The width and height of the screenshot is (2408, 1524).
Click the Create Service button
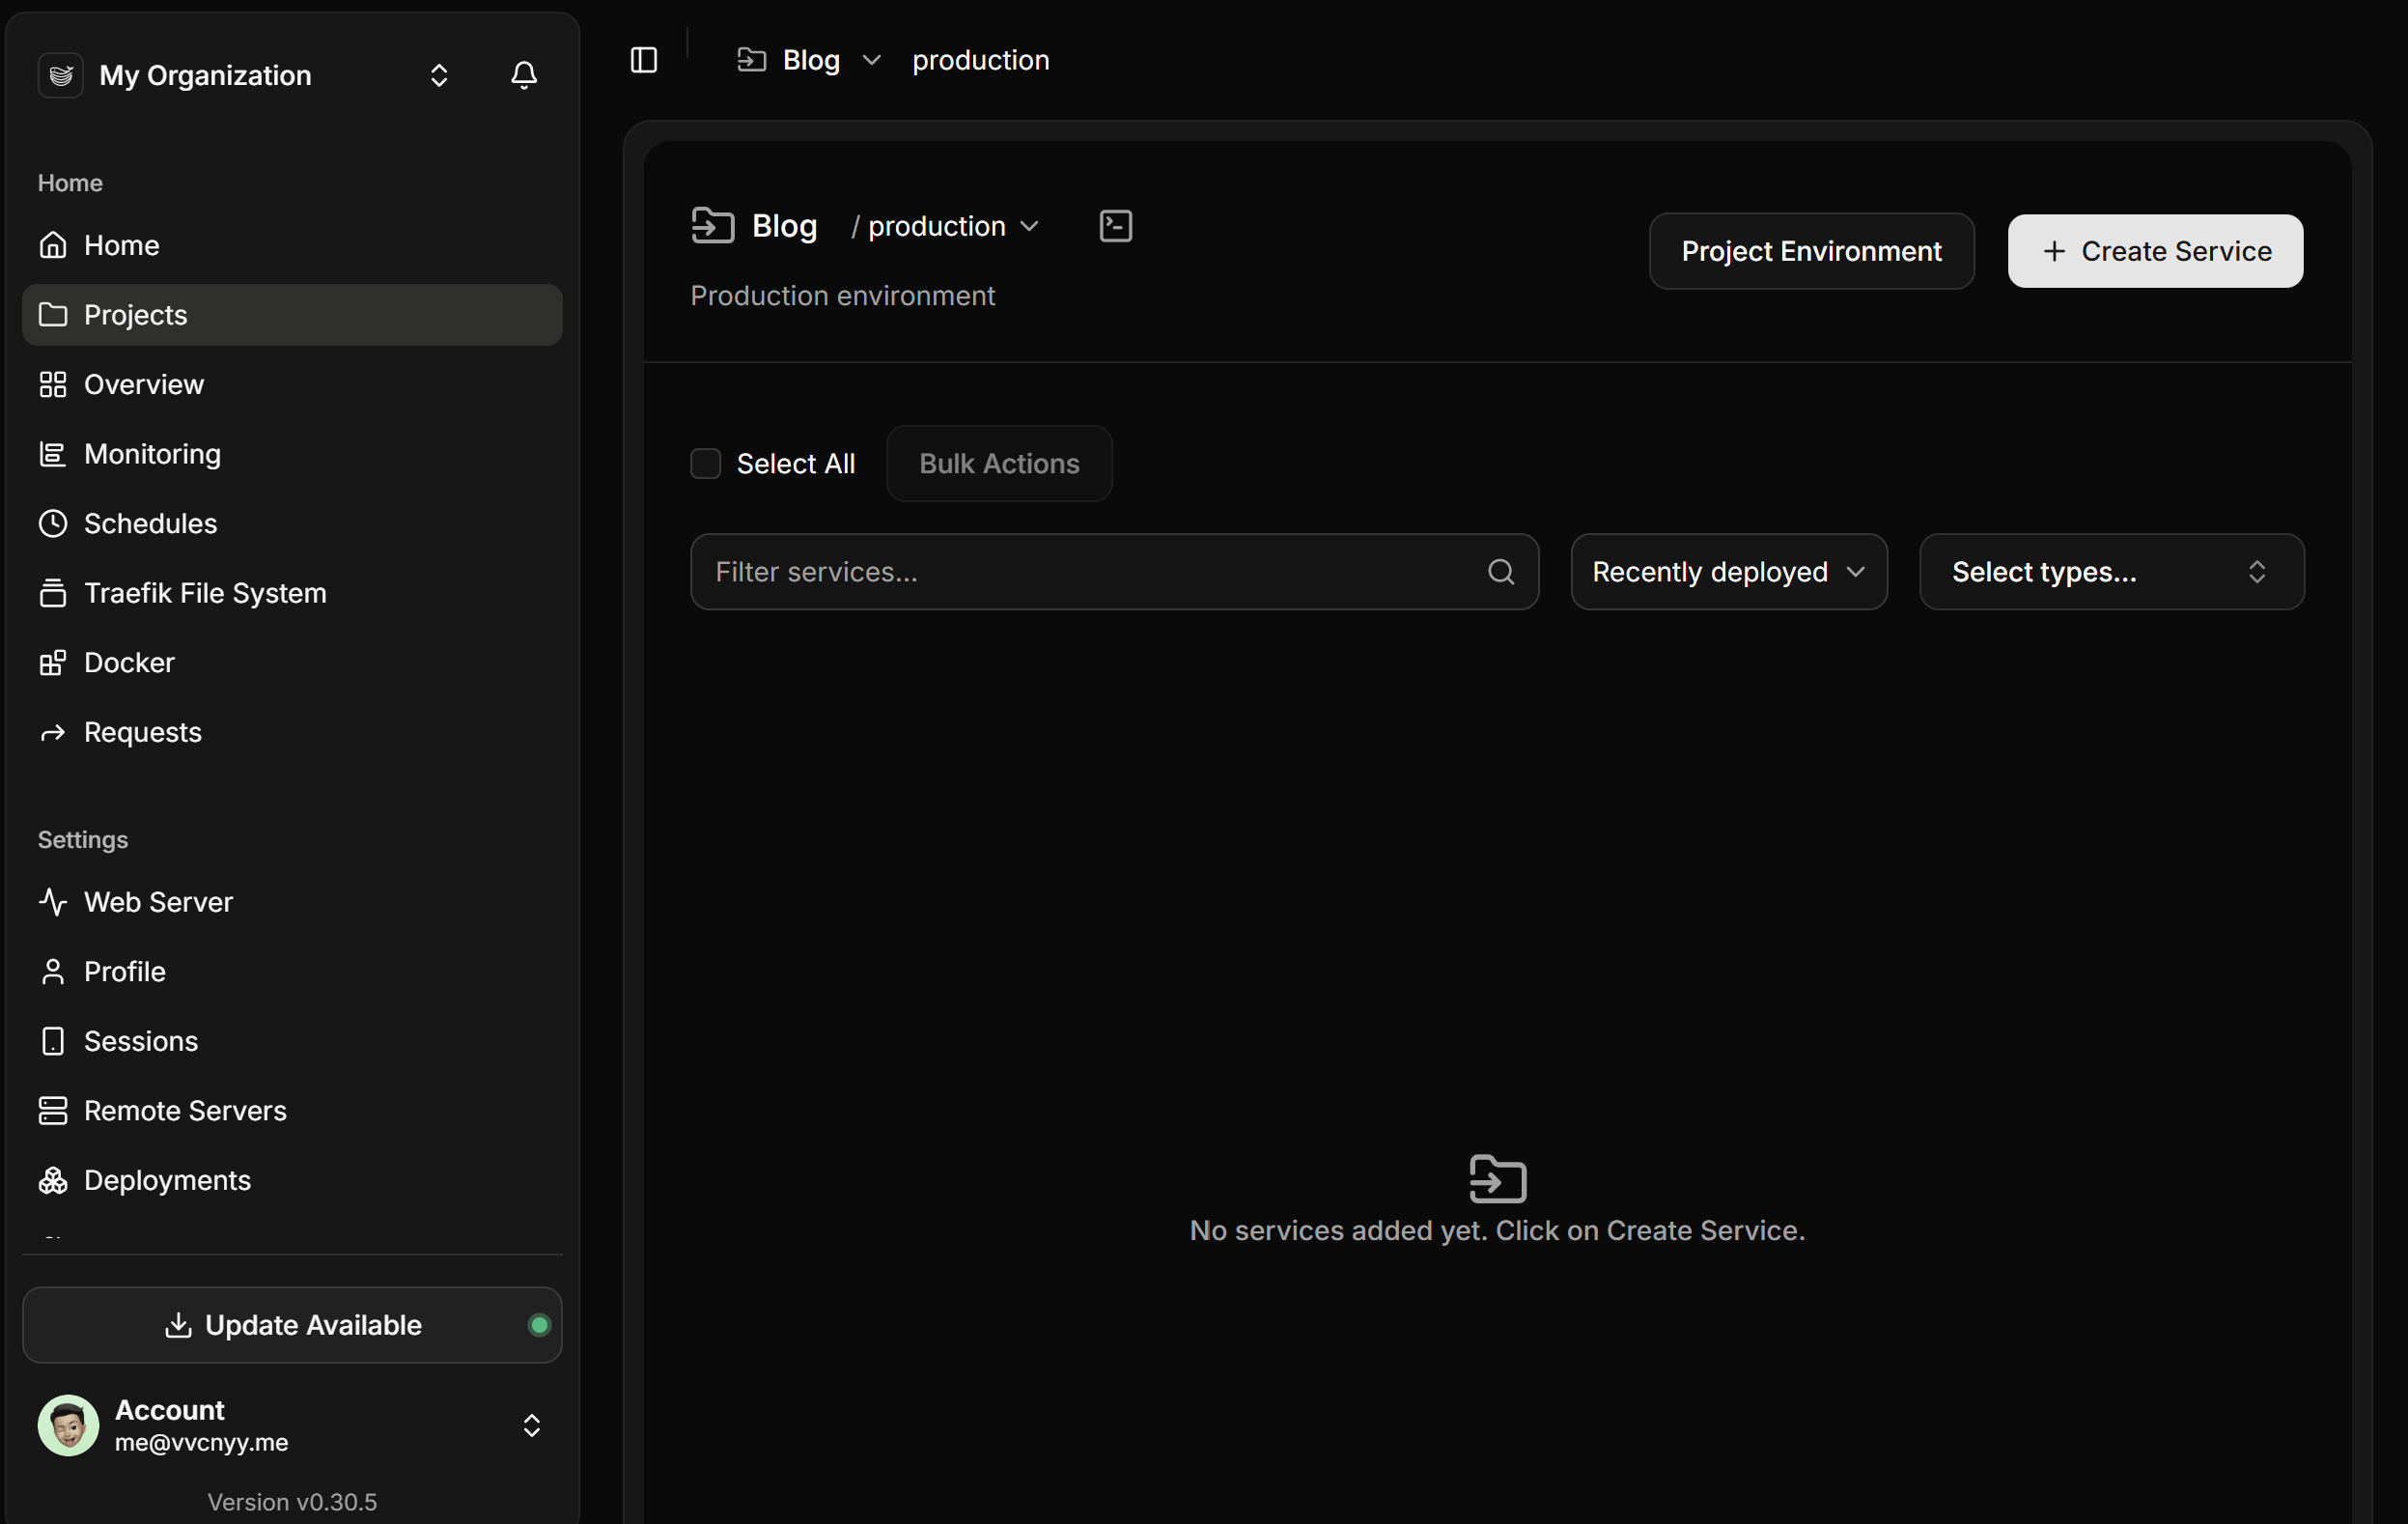(x=2155, y=251)
